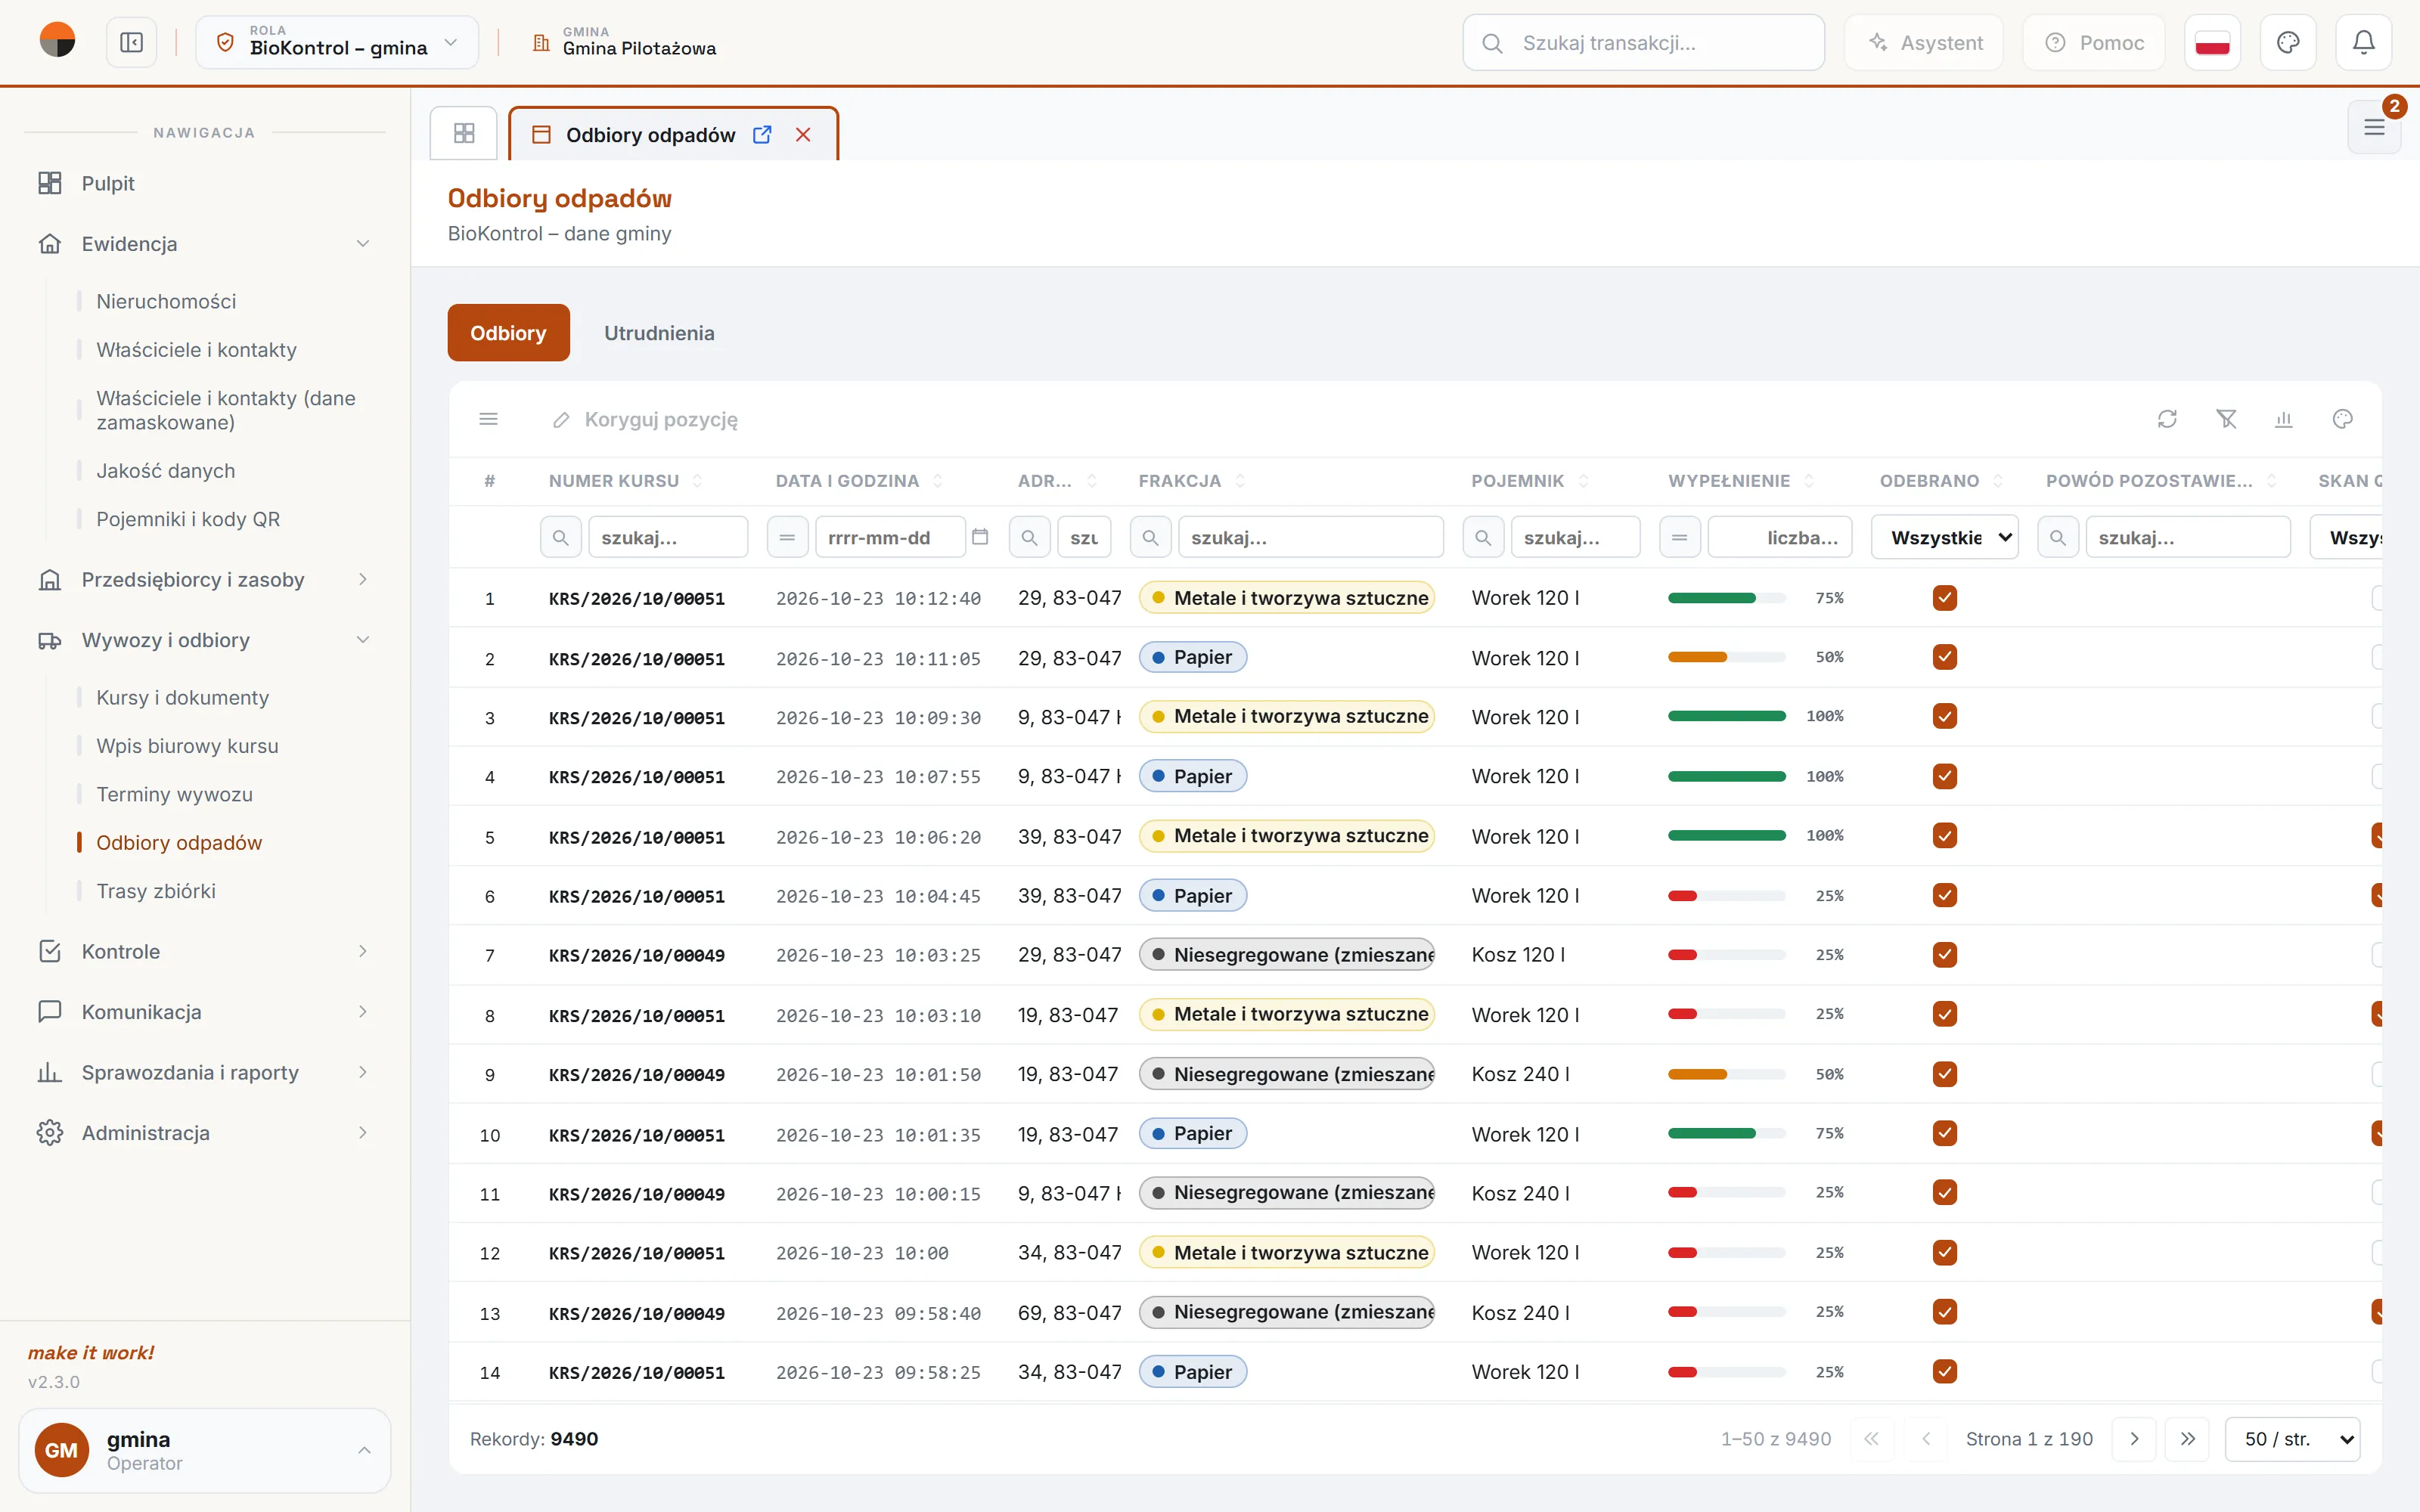Viewport: 2420px width, 1512px height.
Task: Open Odbiory odpadów tab in new window
Action: coord(762,134)
